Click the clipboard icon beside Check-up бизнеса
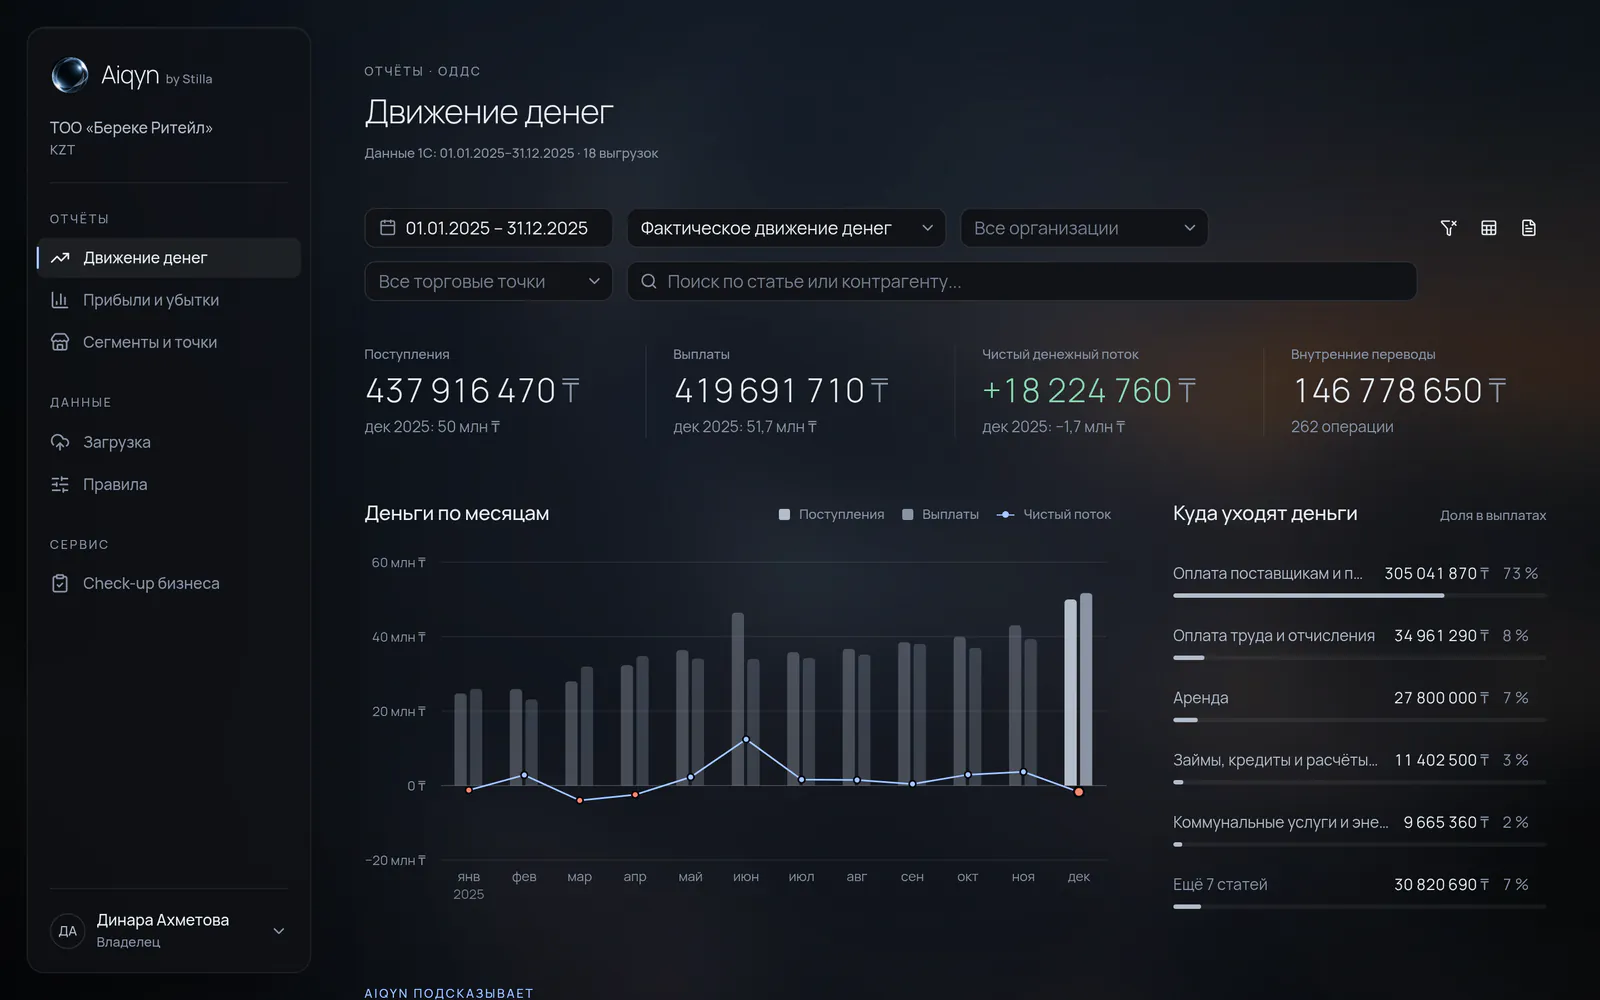This screenshot has width=1600, height=1000. tap(60, 583)
